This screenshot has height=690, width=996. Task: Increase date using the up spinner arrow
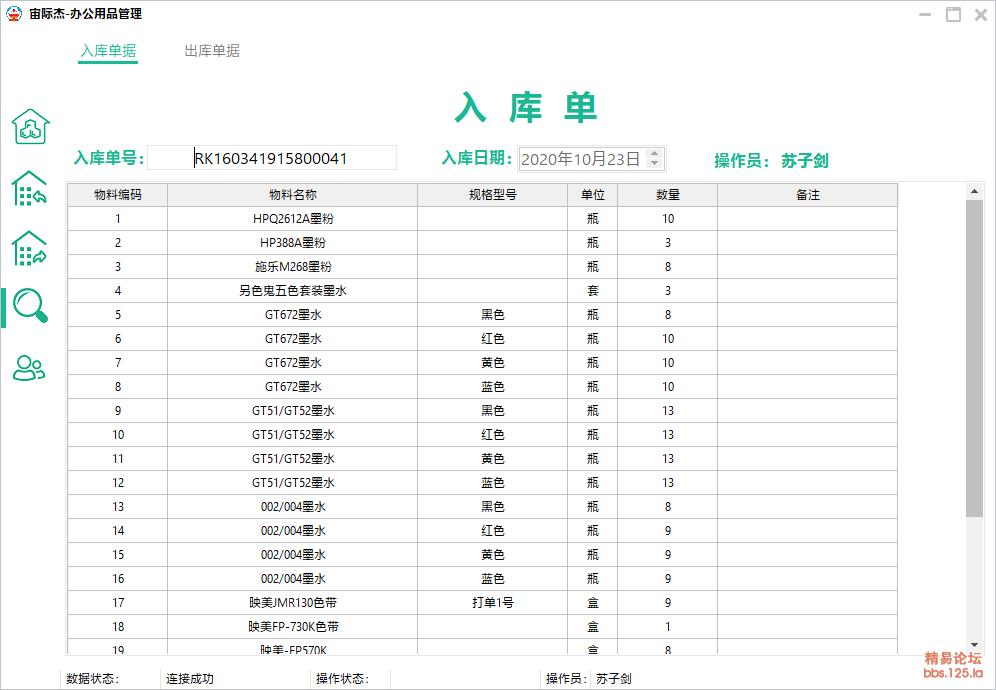tap(654, 153)
